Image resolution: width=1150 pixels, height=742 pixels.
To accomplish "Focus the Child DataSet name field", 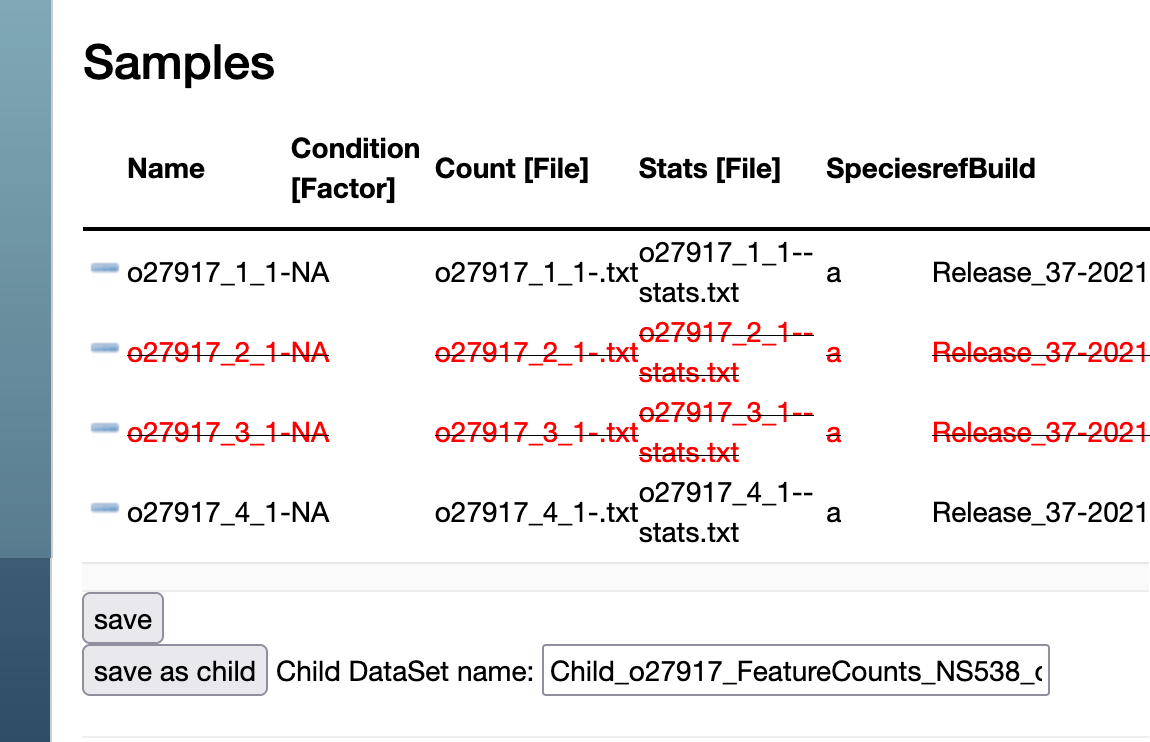I will [x=795, y=670].
